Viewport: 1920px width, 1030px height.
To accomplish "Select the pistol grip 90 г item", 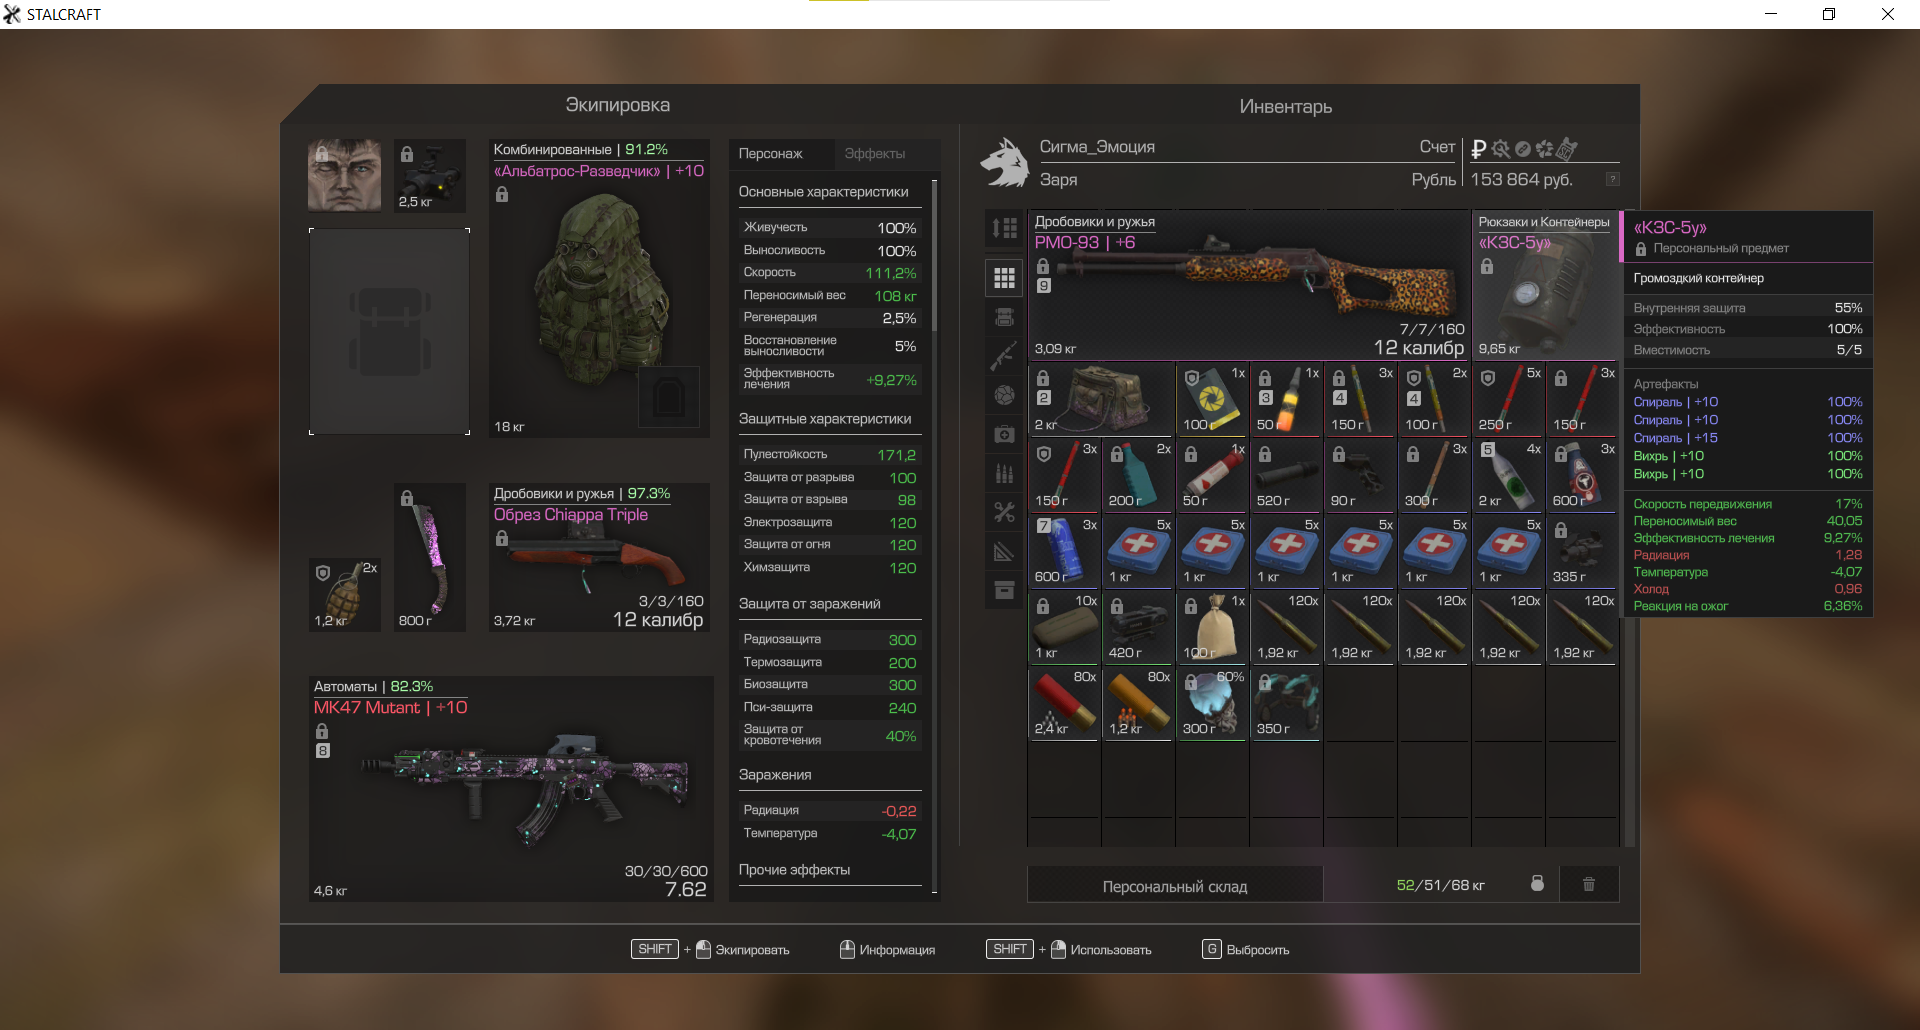I will click(x=1360, y=475).
